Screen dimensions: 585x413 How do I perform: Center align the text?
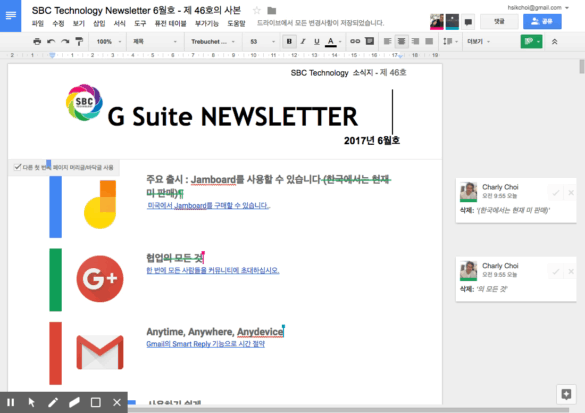pos(401,41)
